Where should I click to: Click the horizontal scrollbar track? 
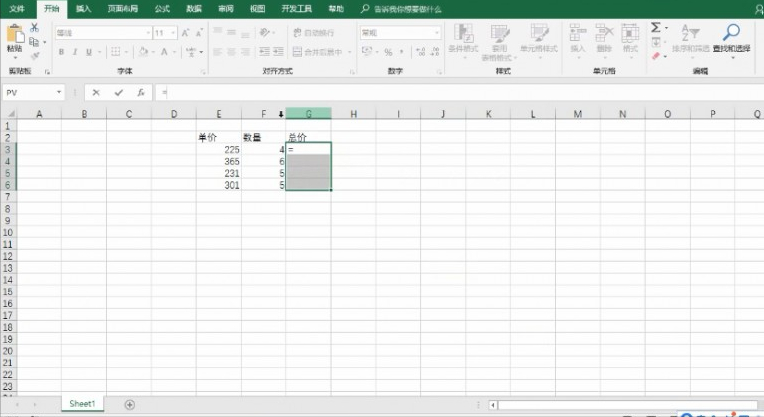pos(627,405)
